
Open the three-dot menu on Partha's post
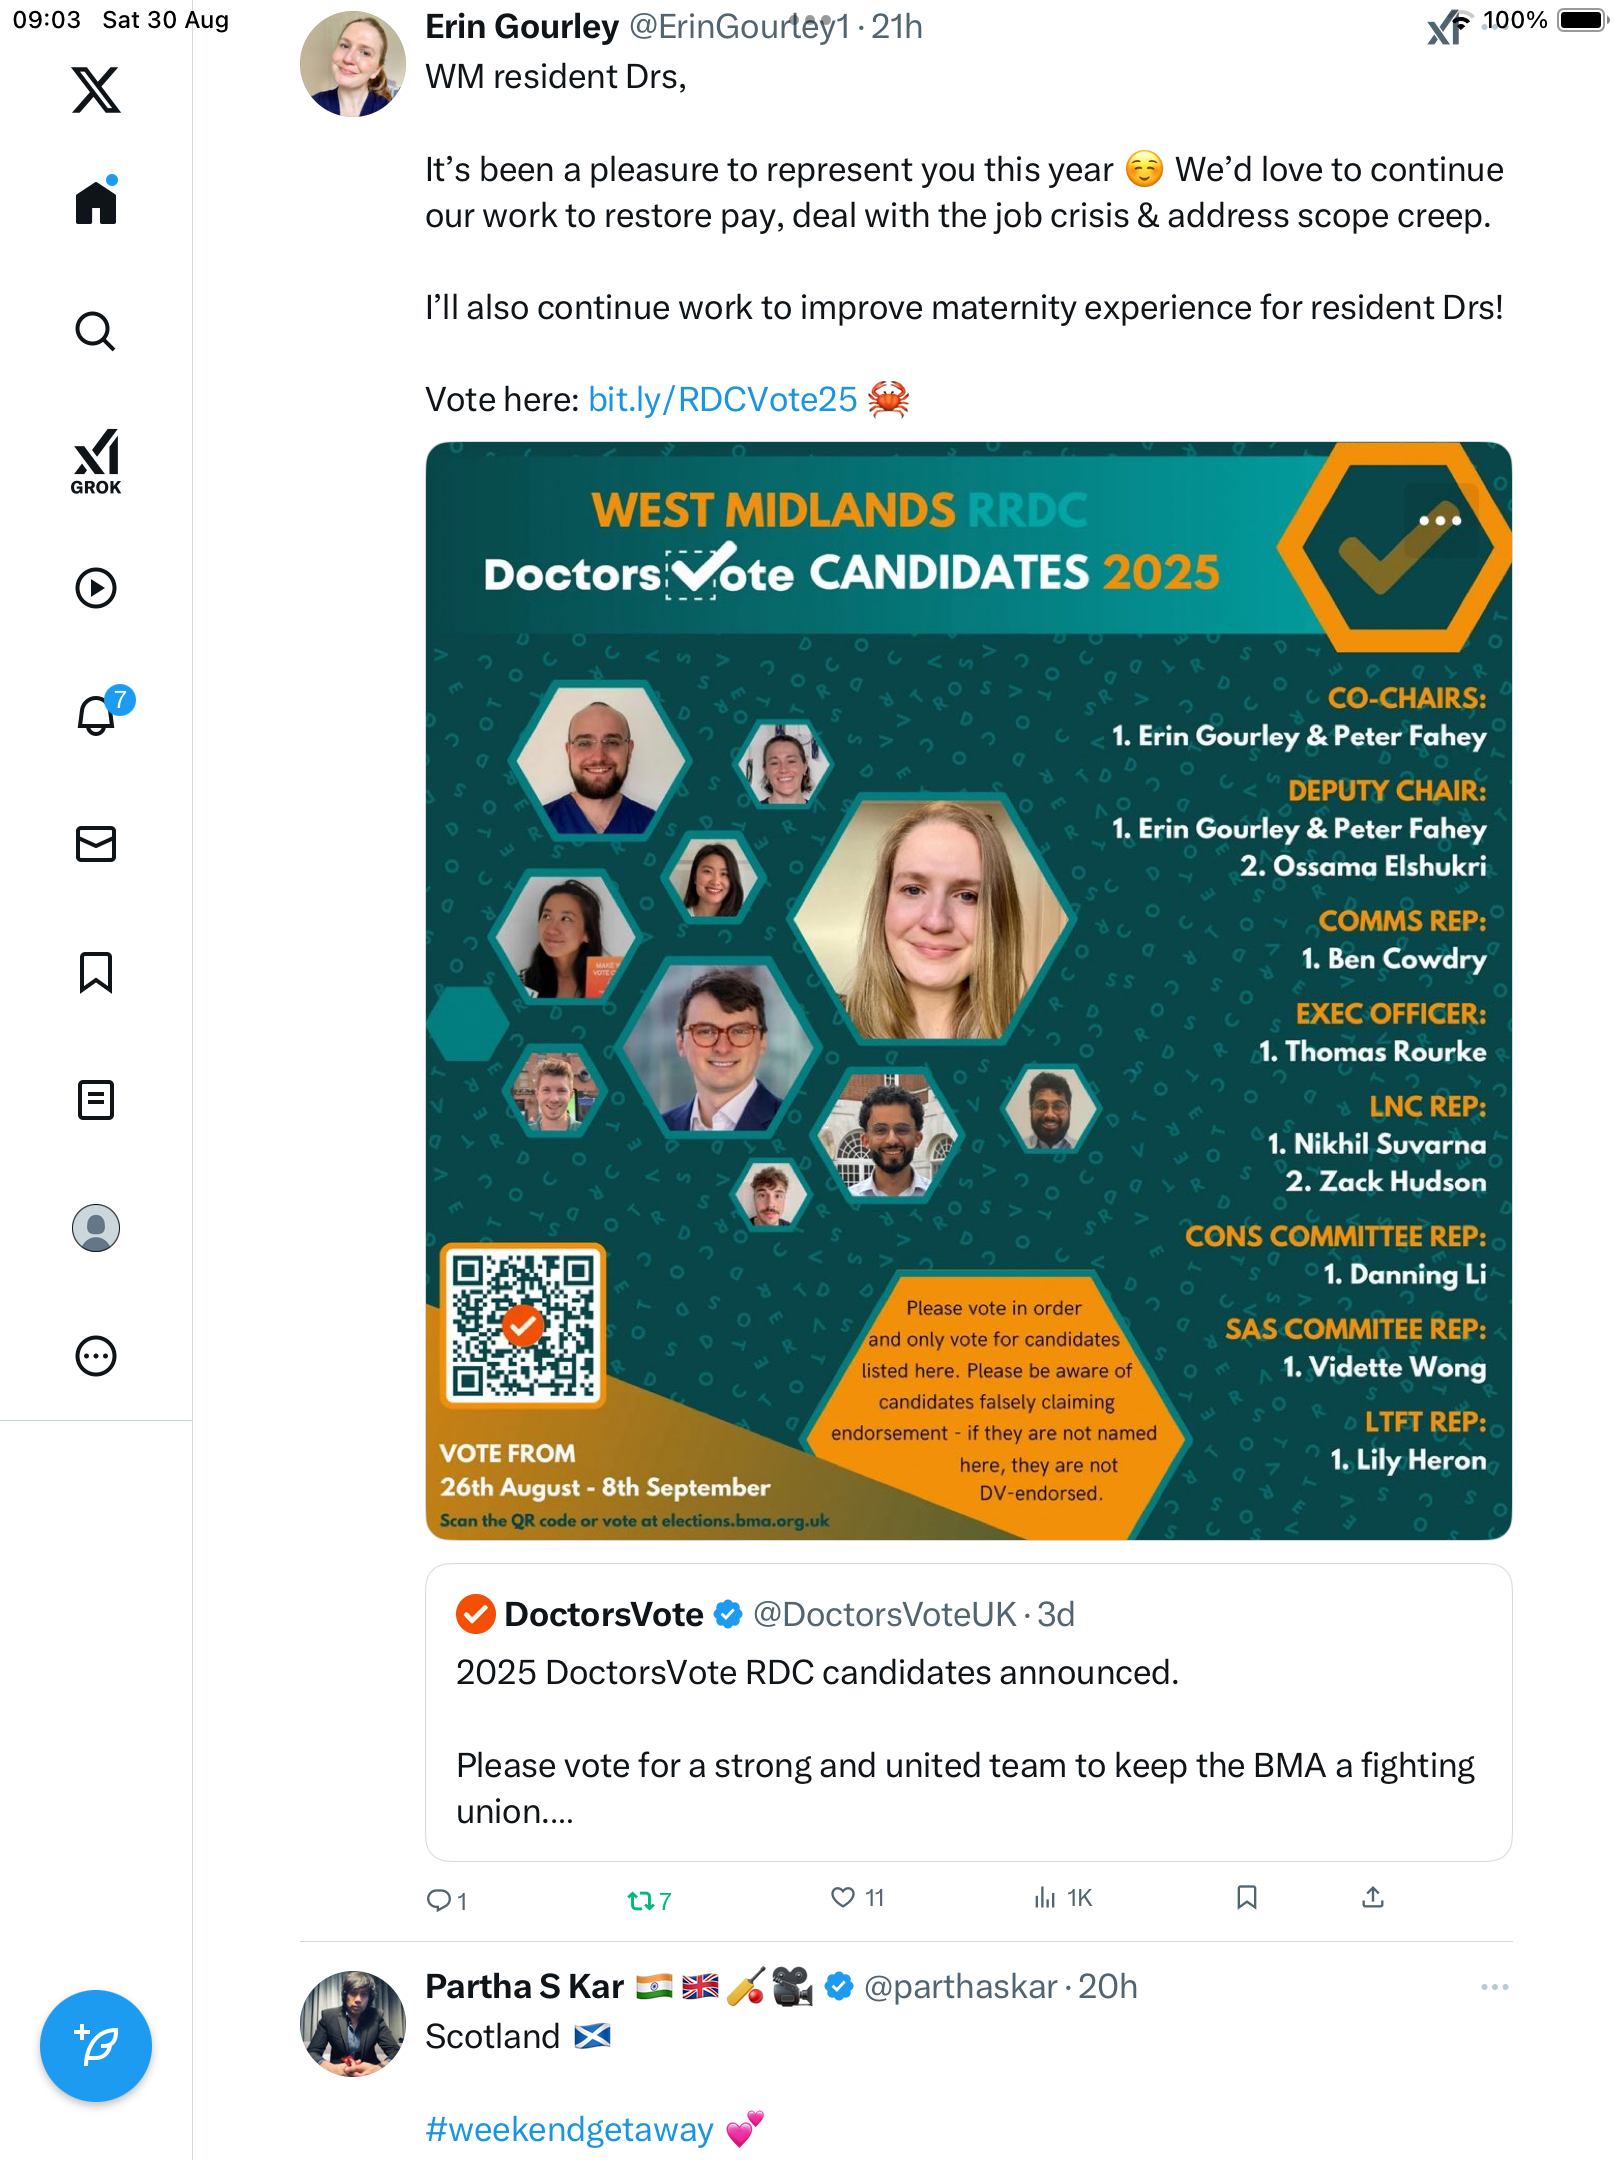[x=1494, y=1987]
